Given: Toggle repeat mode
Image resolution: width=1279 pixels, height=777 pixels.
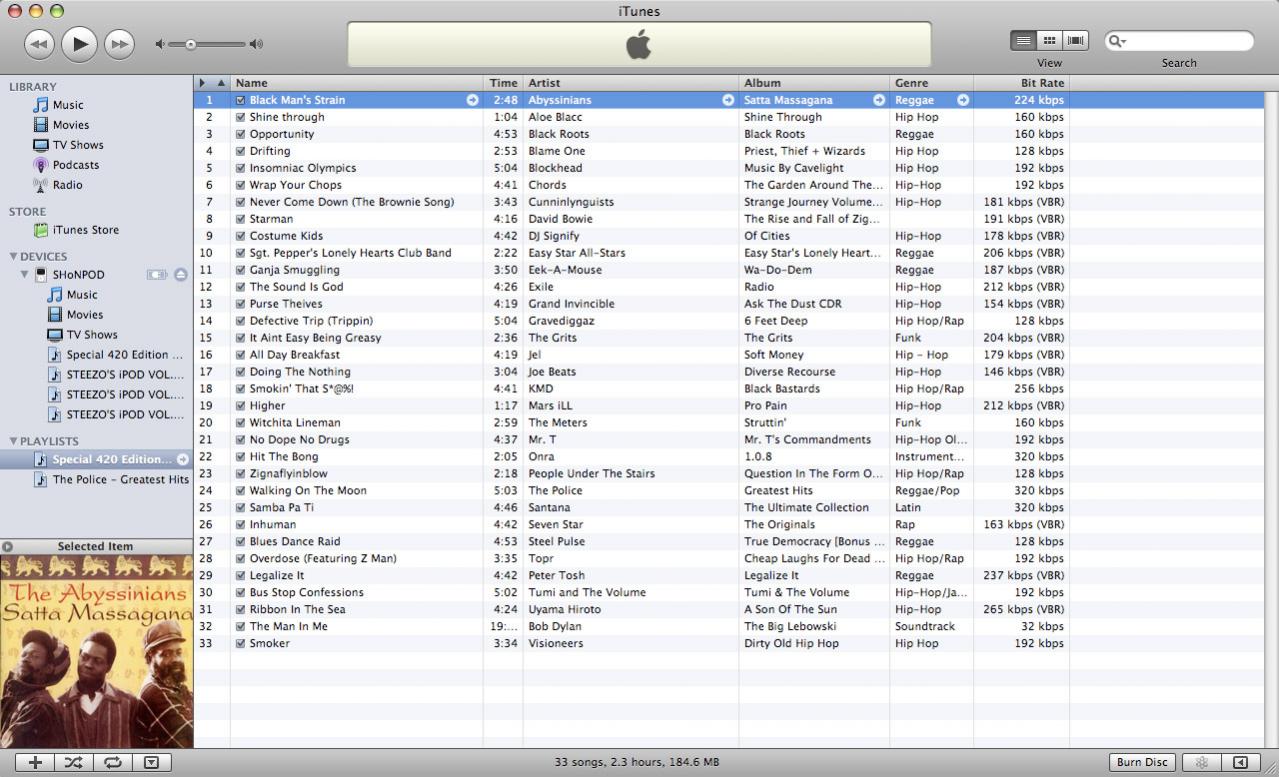Looking at the screenshot, I should click(x=113, y=762).
